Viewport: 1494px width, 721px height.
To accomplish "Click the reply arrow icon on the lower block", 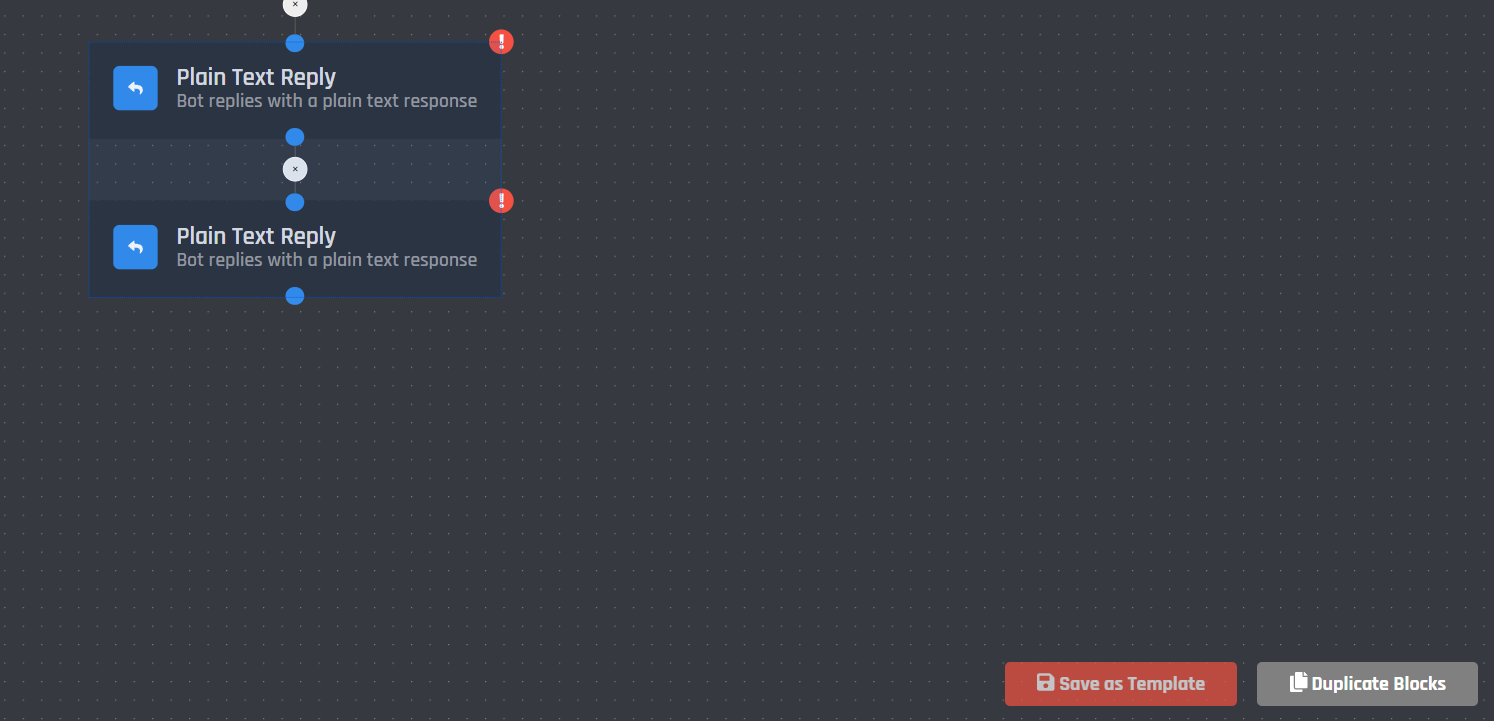I will (x=135, y=247).
